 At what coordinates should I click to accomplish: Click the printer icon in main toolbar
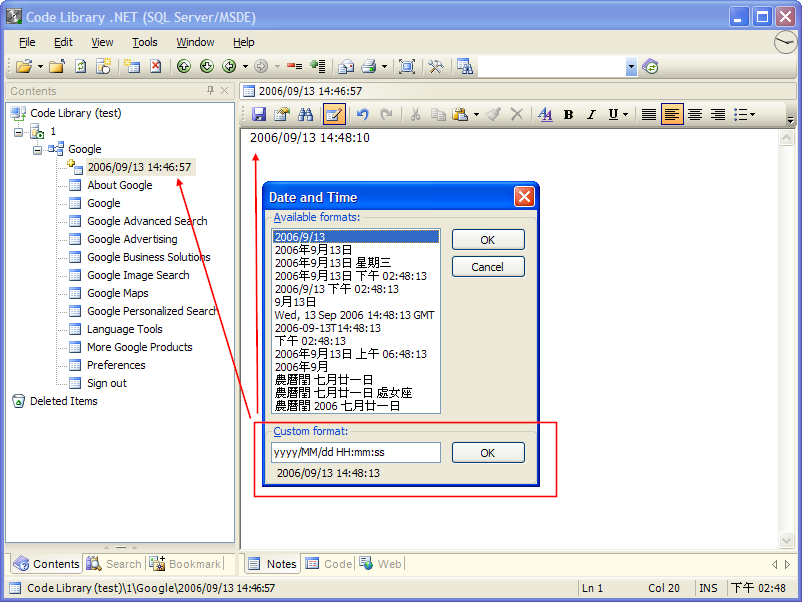click(369, 66)
